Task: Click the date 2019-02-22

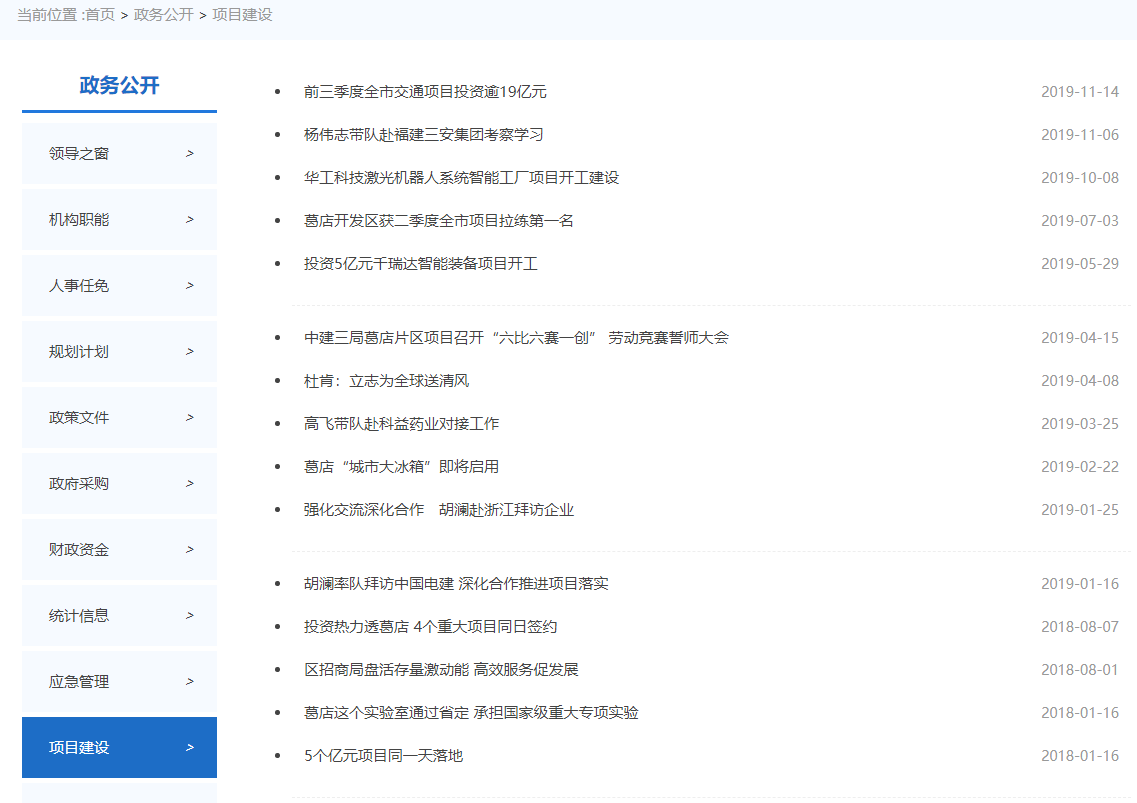Action: [x=1080, y=466]
